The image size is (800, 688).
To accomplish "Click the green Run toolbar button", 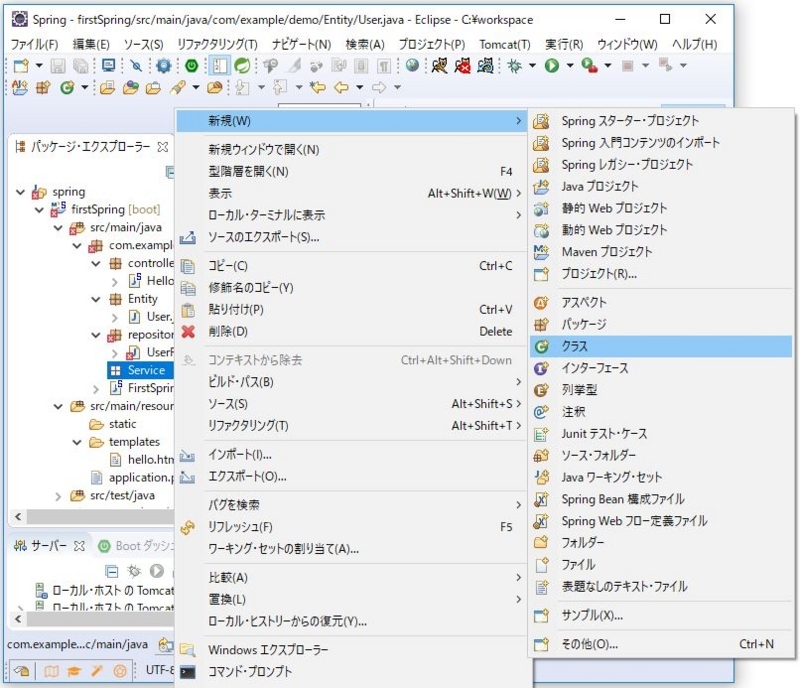I will [x=552, y=66].
